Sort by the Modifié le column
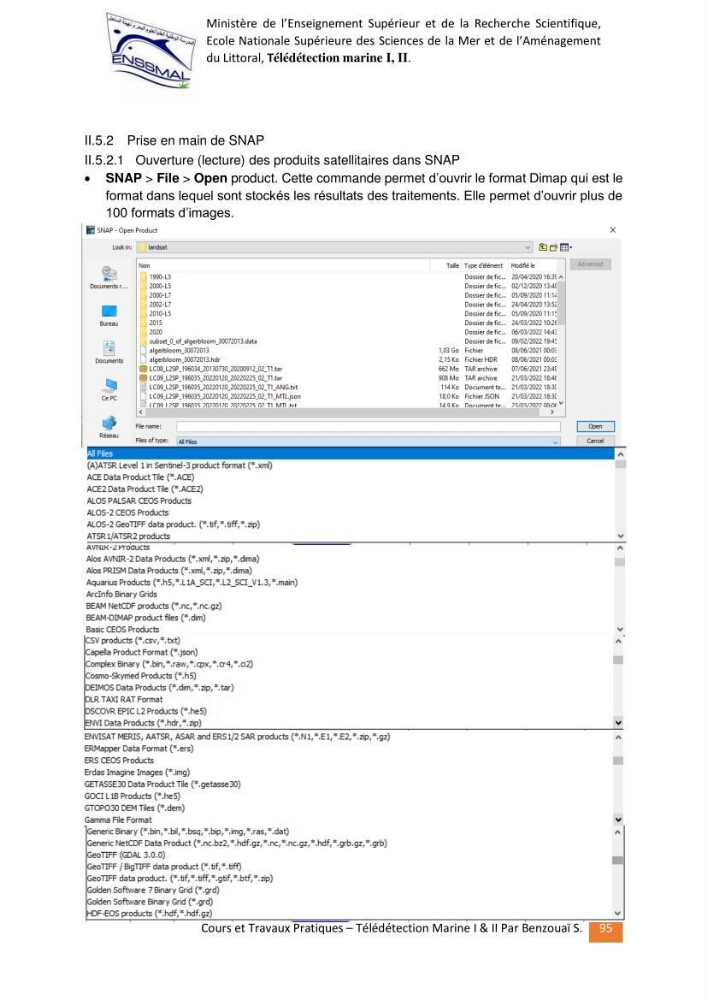 (x=523, y=265)
